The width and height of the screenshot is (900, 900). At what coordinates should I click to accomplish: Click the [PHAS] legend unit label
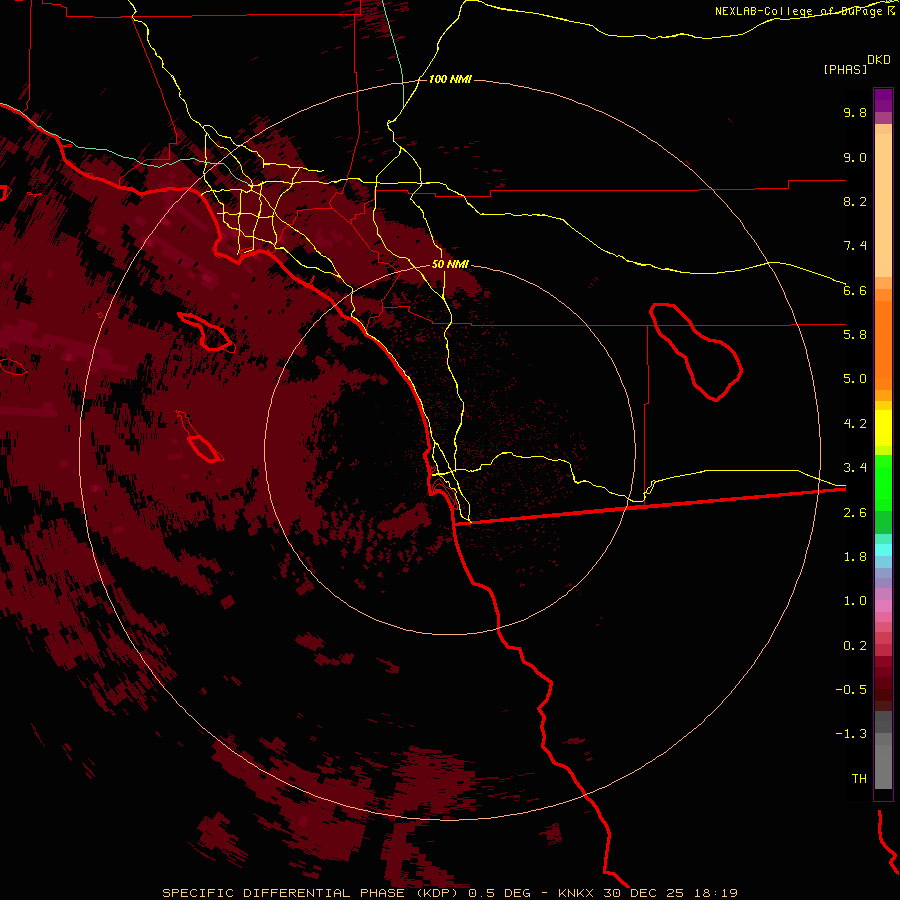(x=845, y=69)
